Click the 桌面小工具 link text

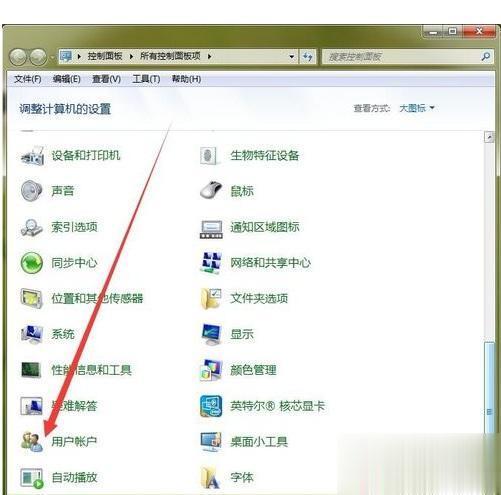coord(259,442)
